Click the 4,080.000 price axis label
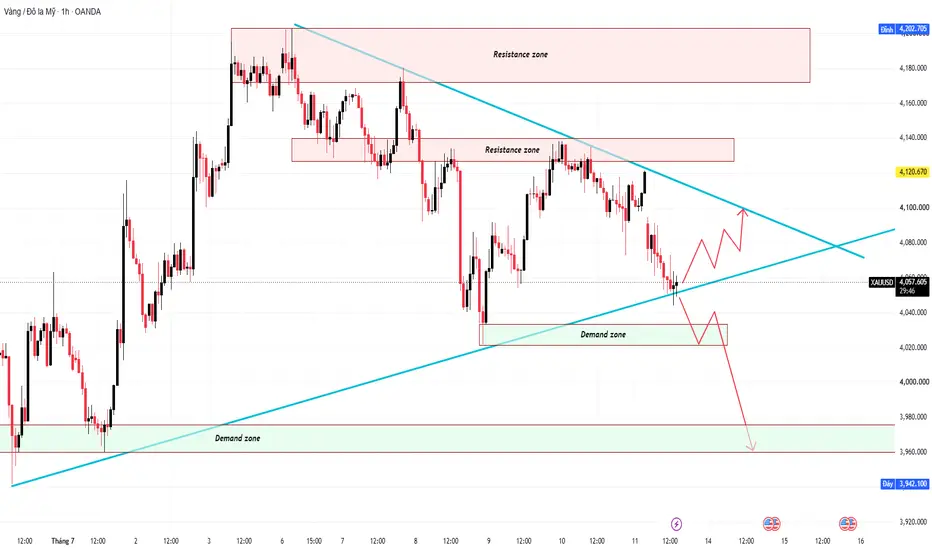Viewport: 932px width, 550px height. [x=913, y=243]
